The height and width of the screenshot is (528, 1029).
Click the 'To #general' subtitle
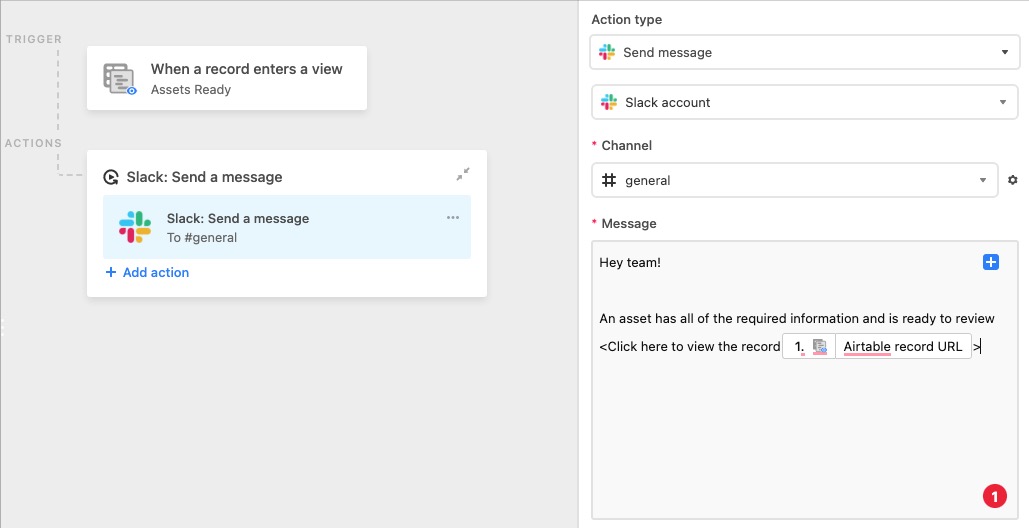(x=201, y=237)
